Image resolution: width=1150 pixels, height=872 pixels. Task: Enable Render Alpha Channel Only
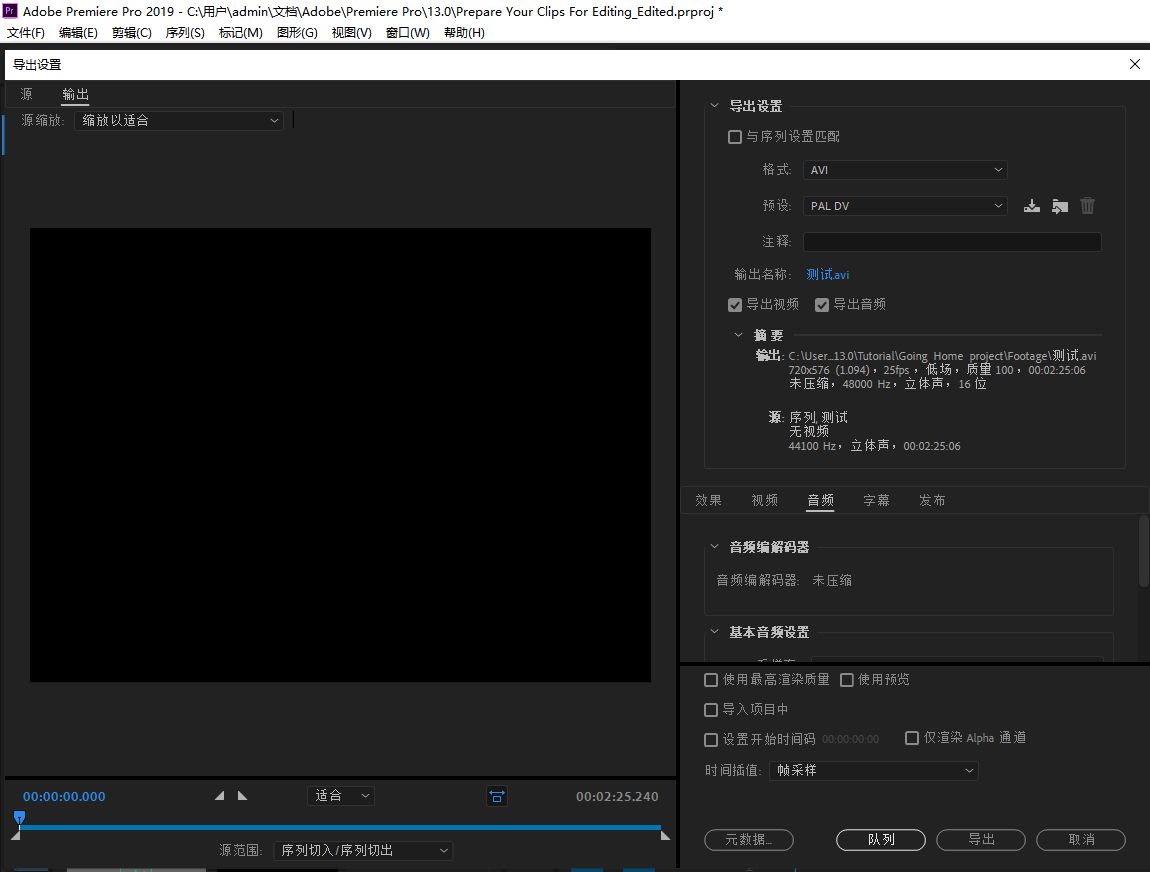click(912, 738)
